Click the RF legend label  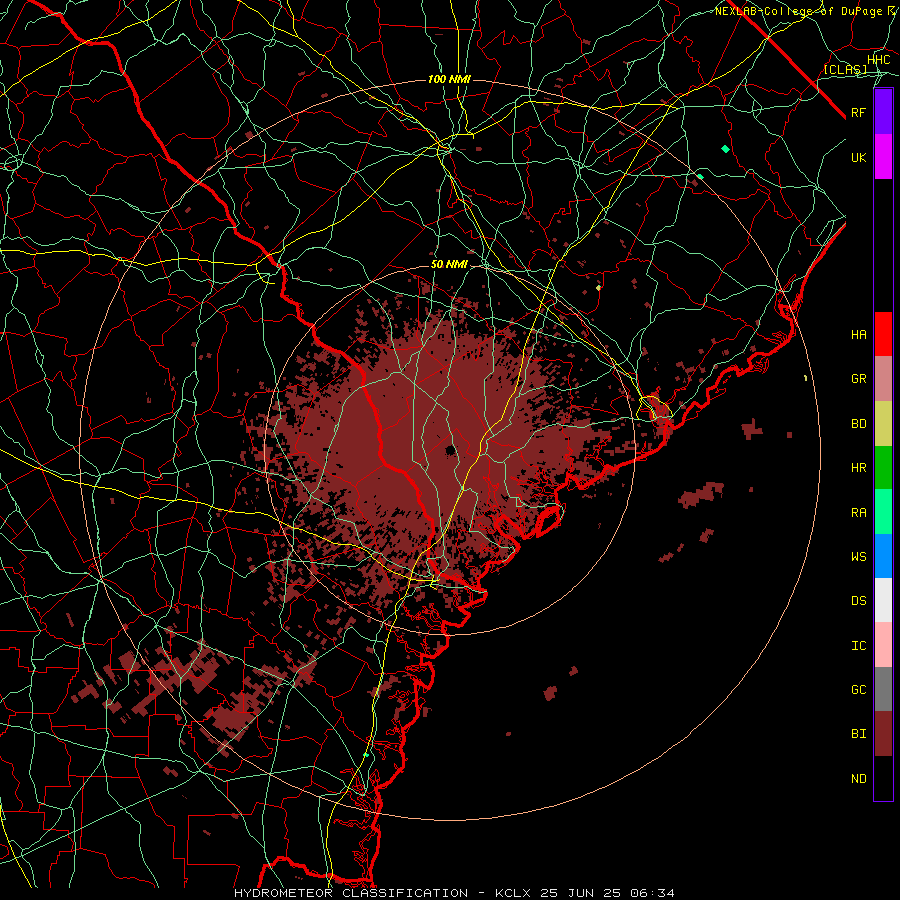coord(858,112)
